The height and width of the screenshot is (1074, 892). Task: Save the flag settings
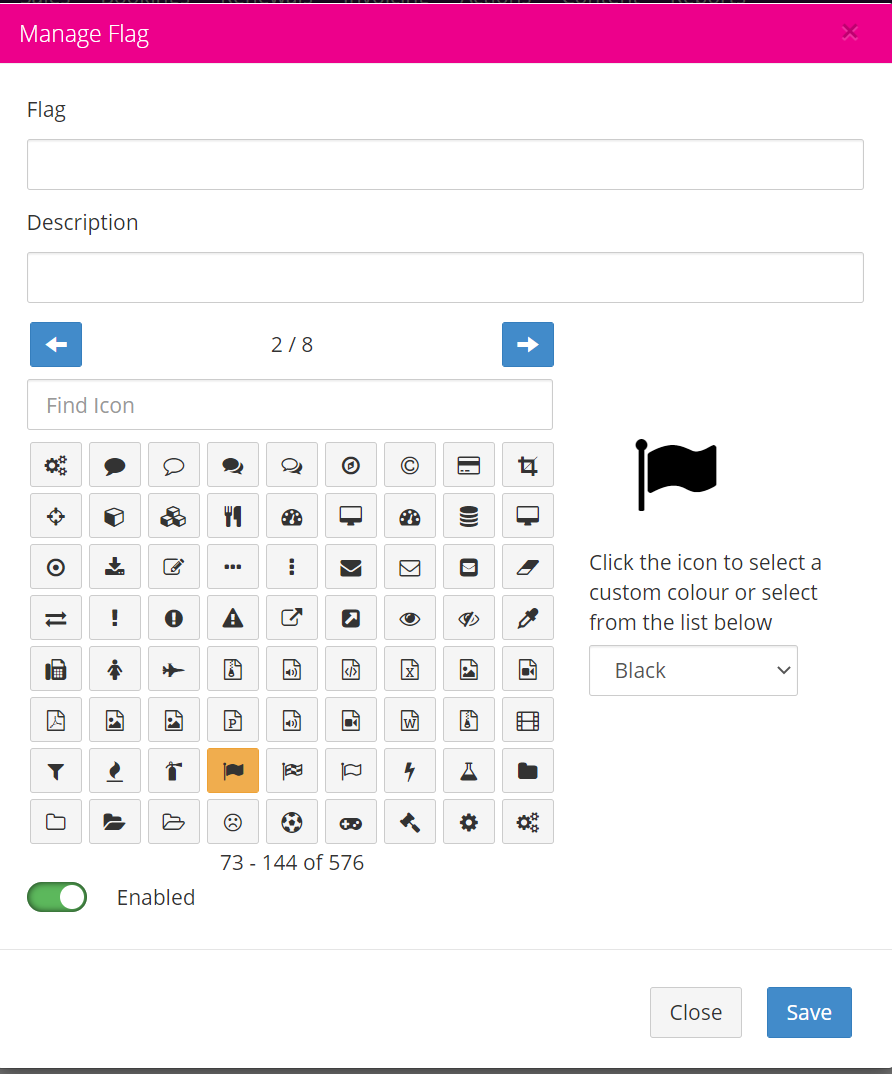[x=809, y=1012]
